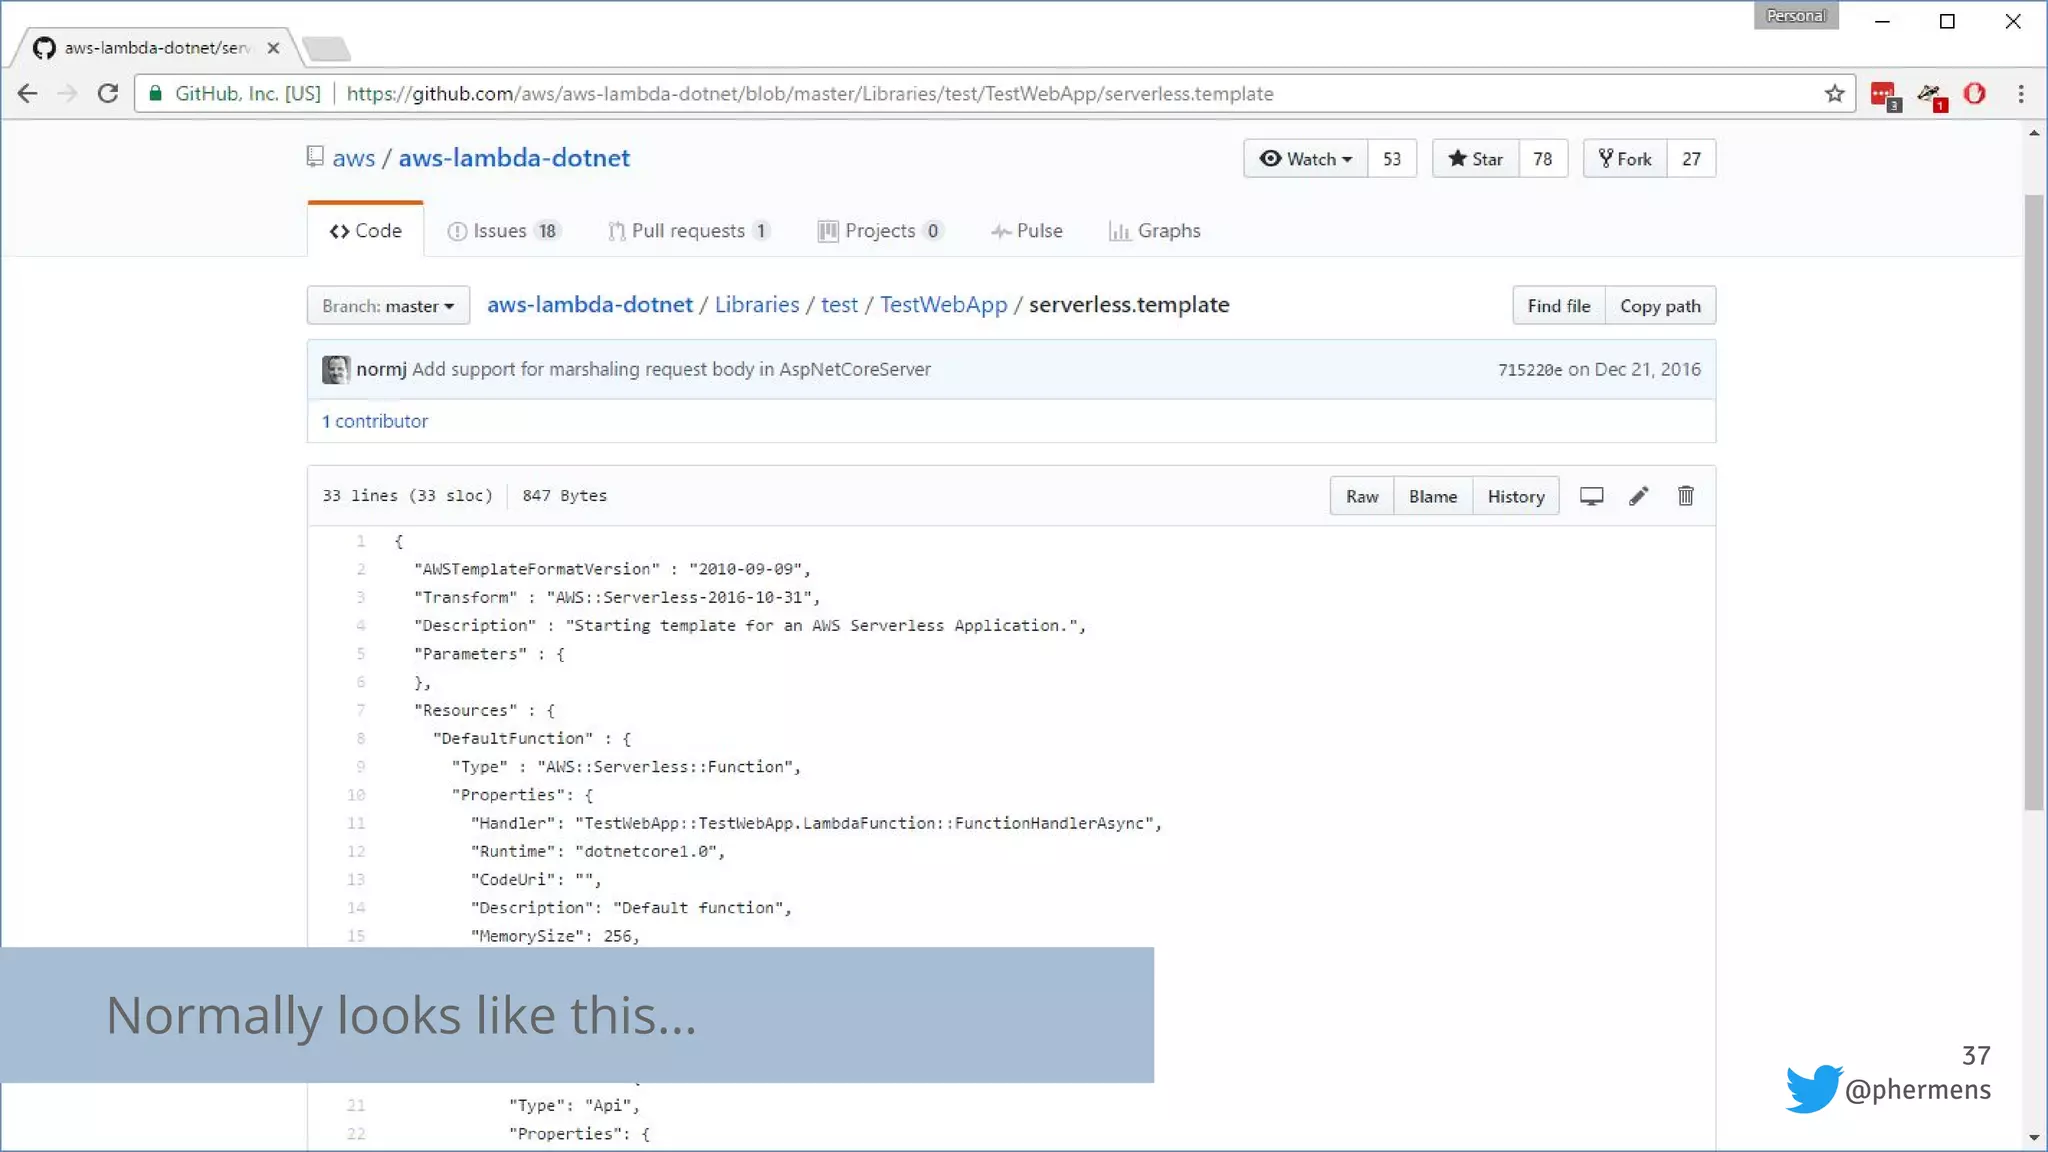This screenshot has width=2048, height=1152.
Task: Click the page vertical scrollbar thumb
Action: [x=2034, y=500]
